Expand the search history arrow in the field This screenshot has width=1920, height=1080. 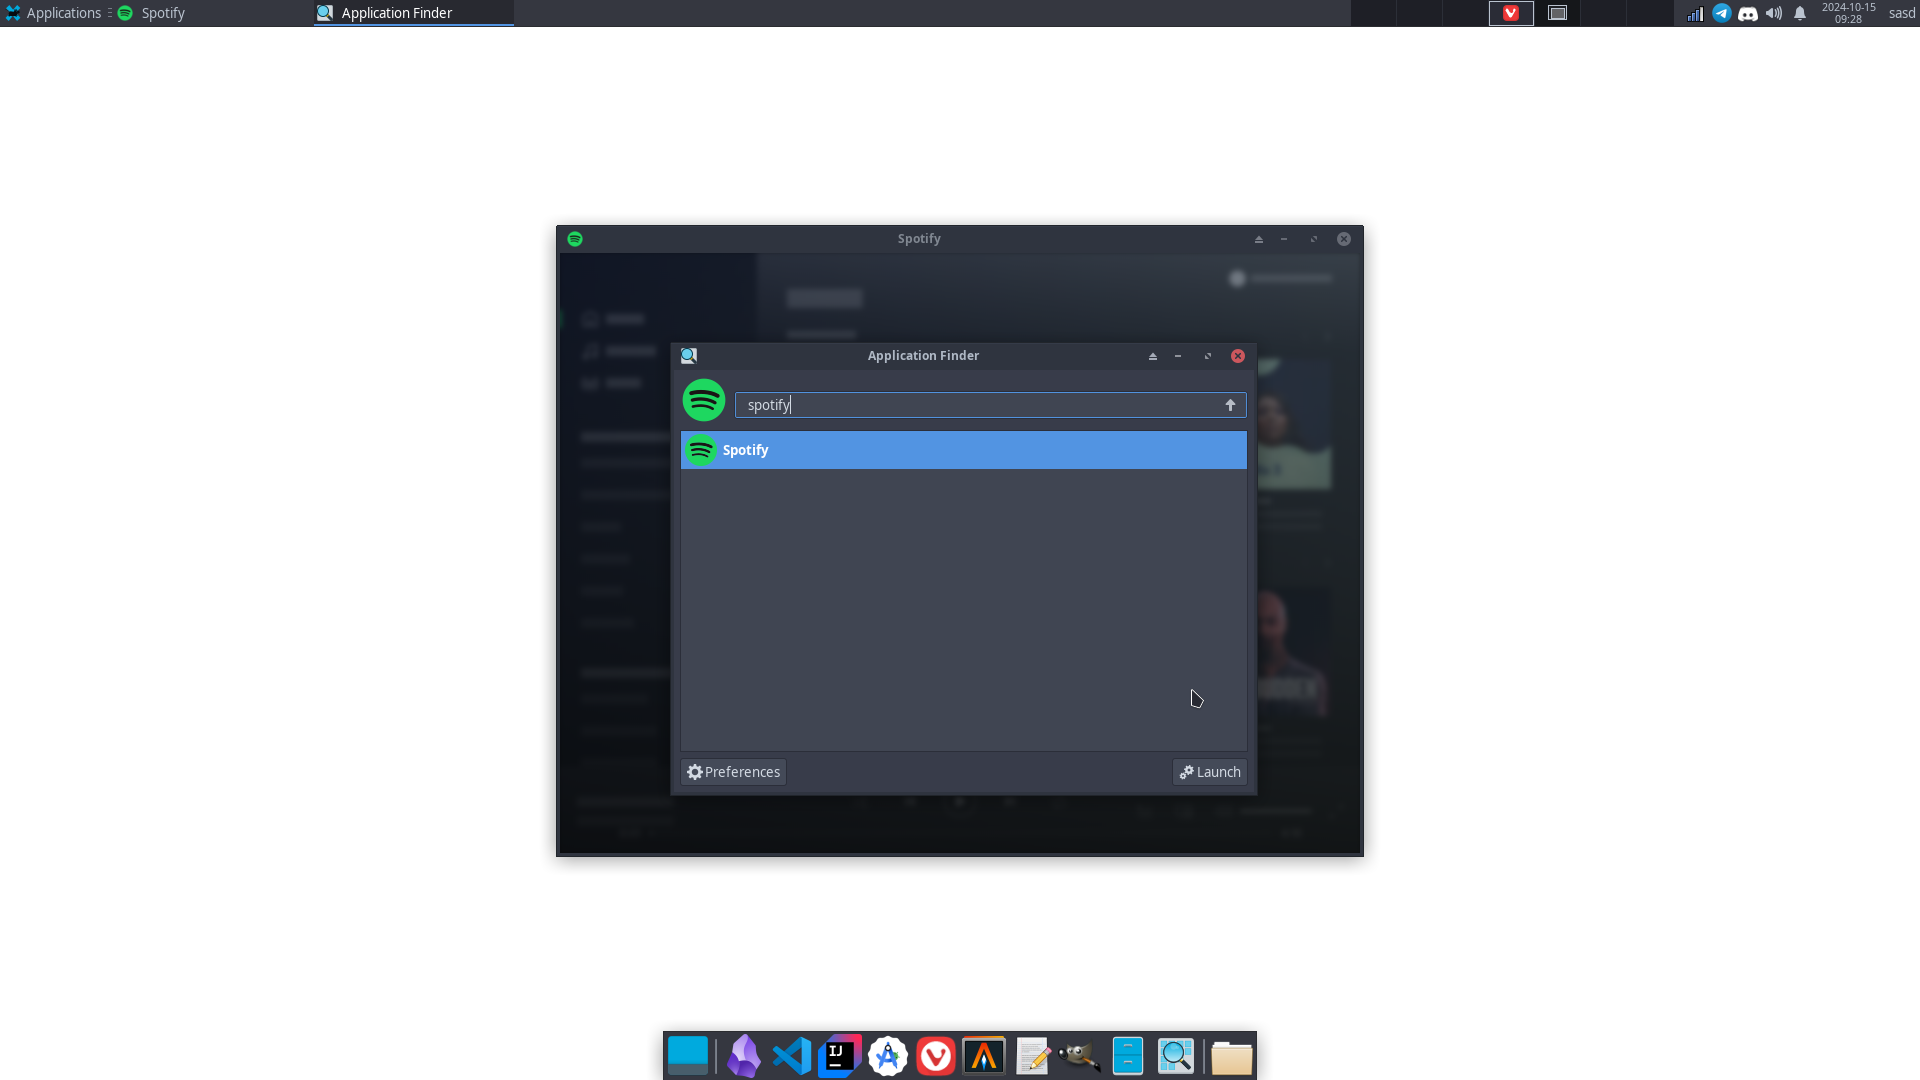[x=1231, y=405]
